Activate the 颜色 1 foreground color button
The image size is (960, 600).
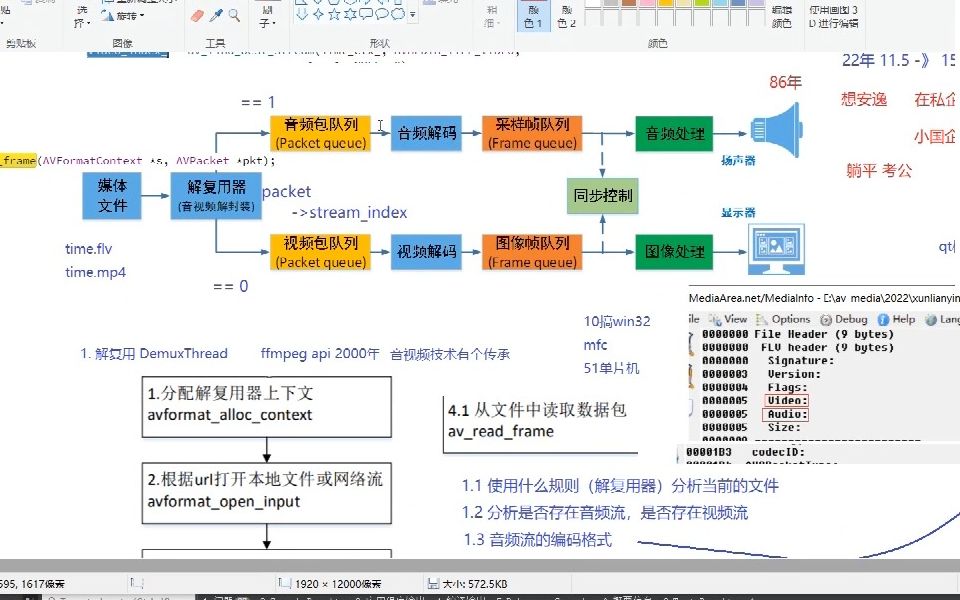533,15
